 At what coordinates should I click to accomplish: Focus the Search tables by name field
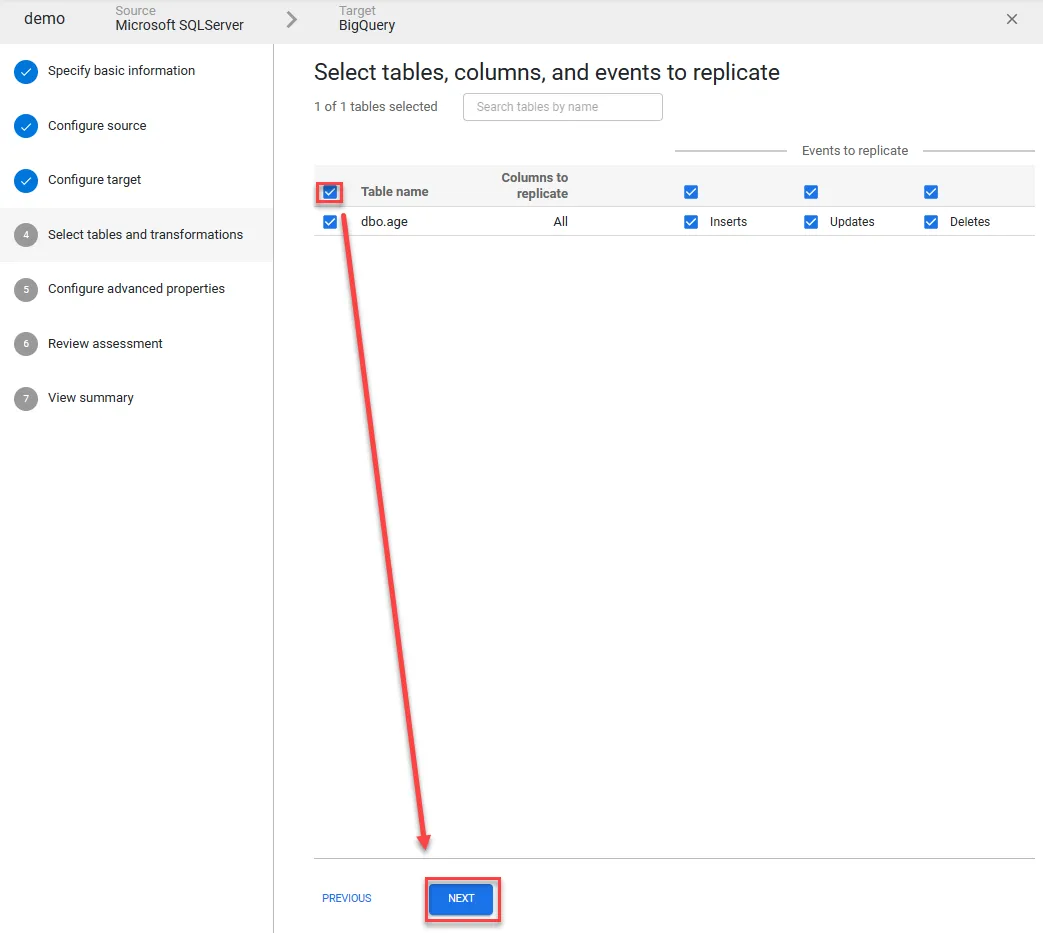coord(563,107)
